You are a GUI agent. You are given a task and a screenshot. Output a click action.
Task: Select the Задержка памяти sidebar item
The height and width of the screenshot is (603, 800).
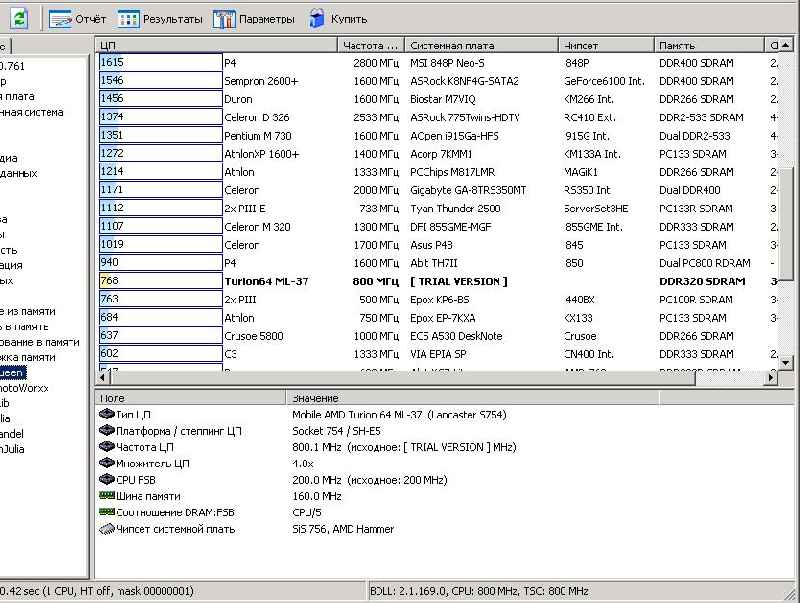click(28, 357)
